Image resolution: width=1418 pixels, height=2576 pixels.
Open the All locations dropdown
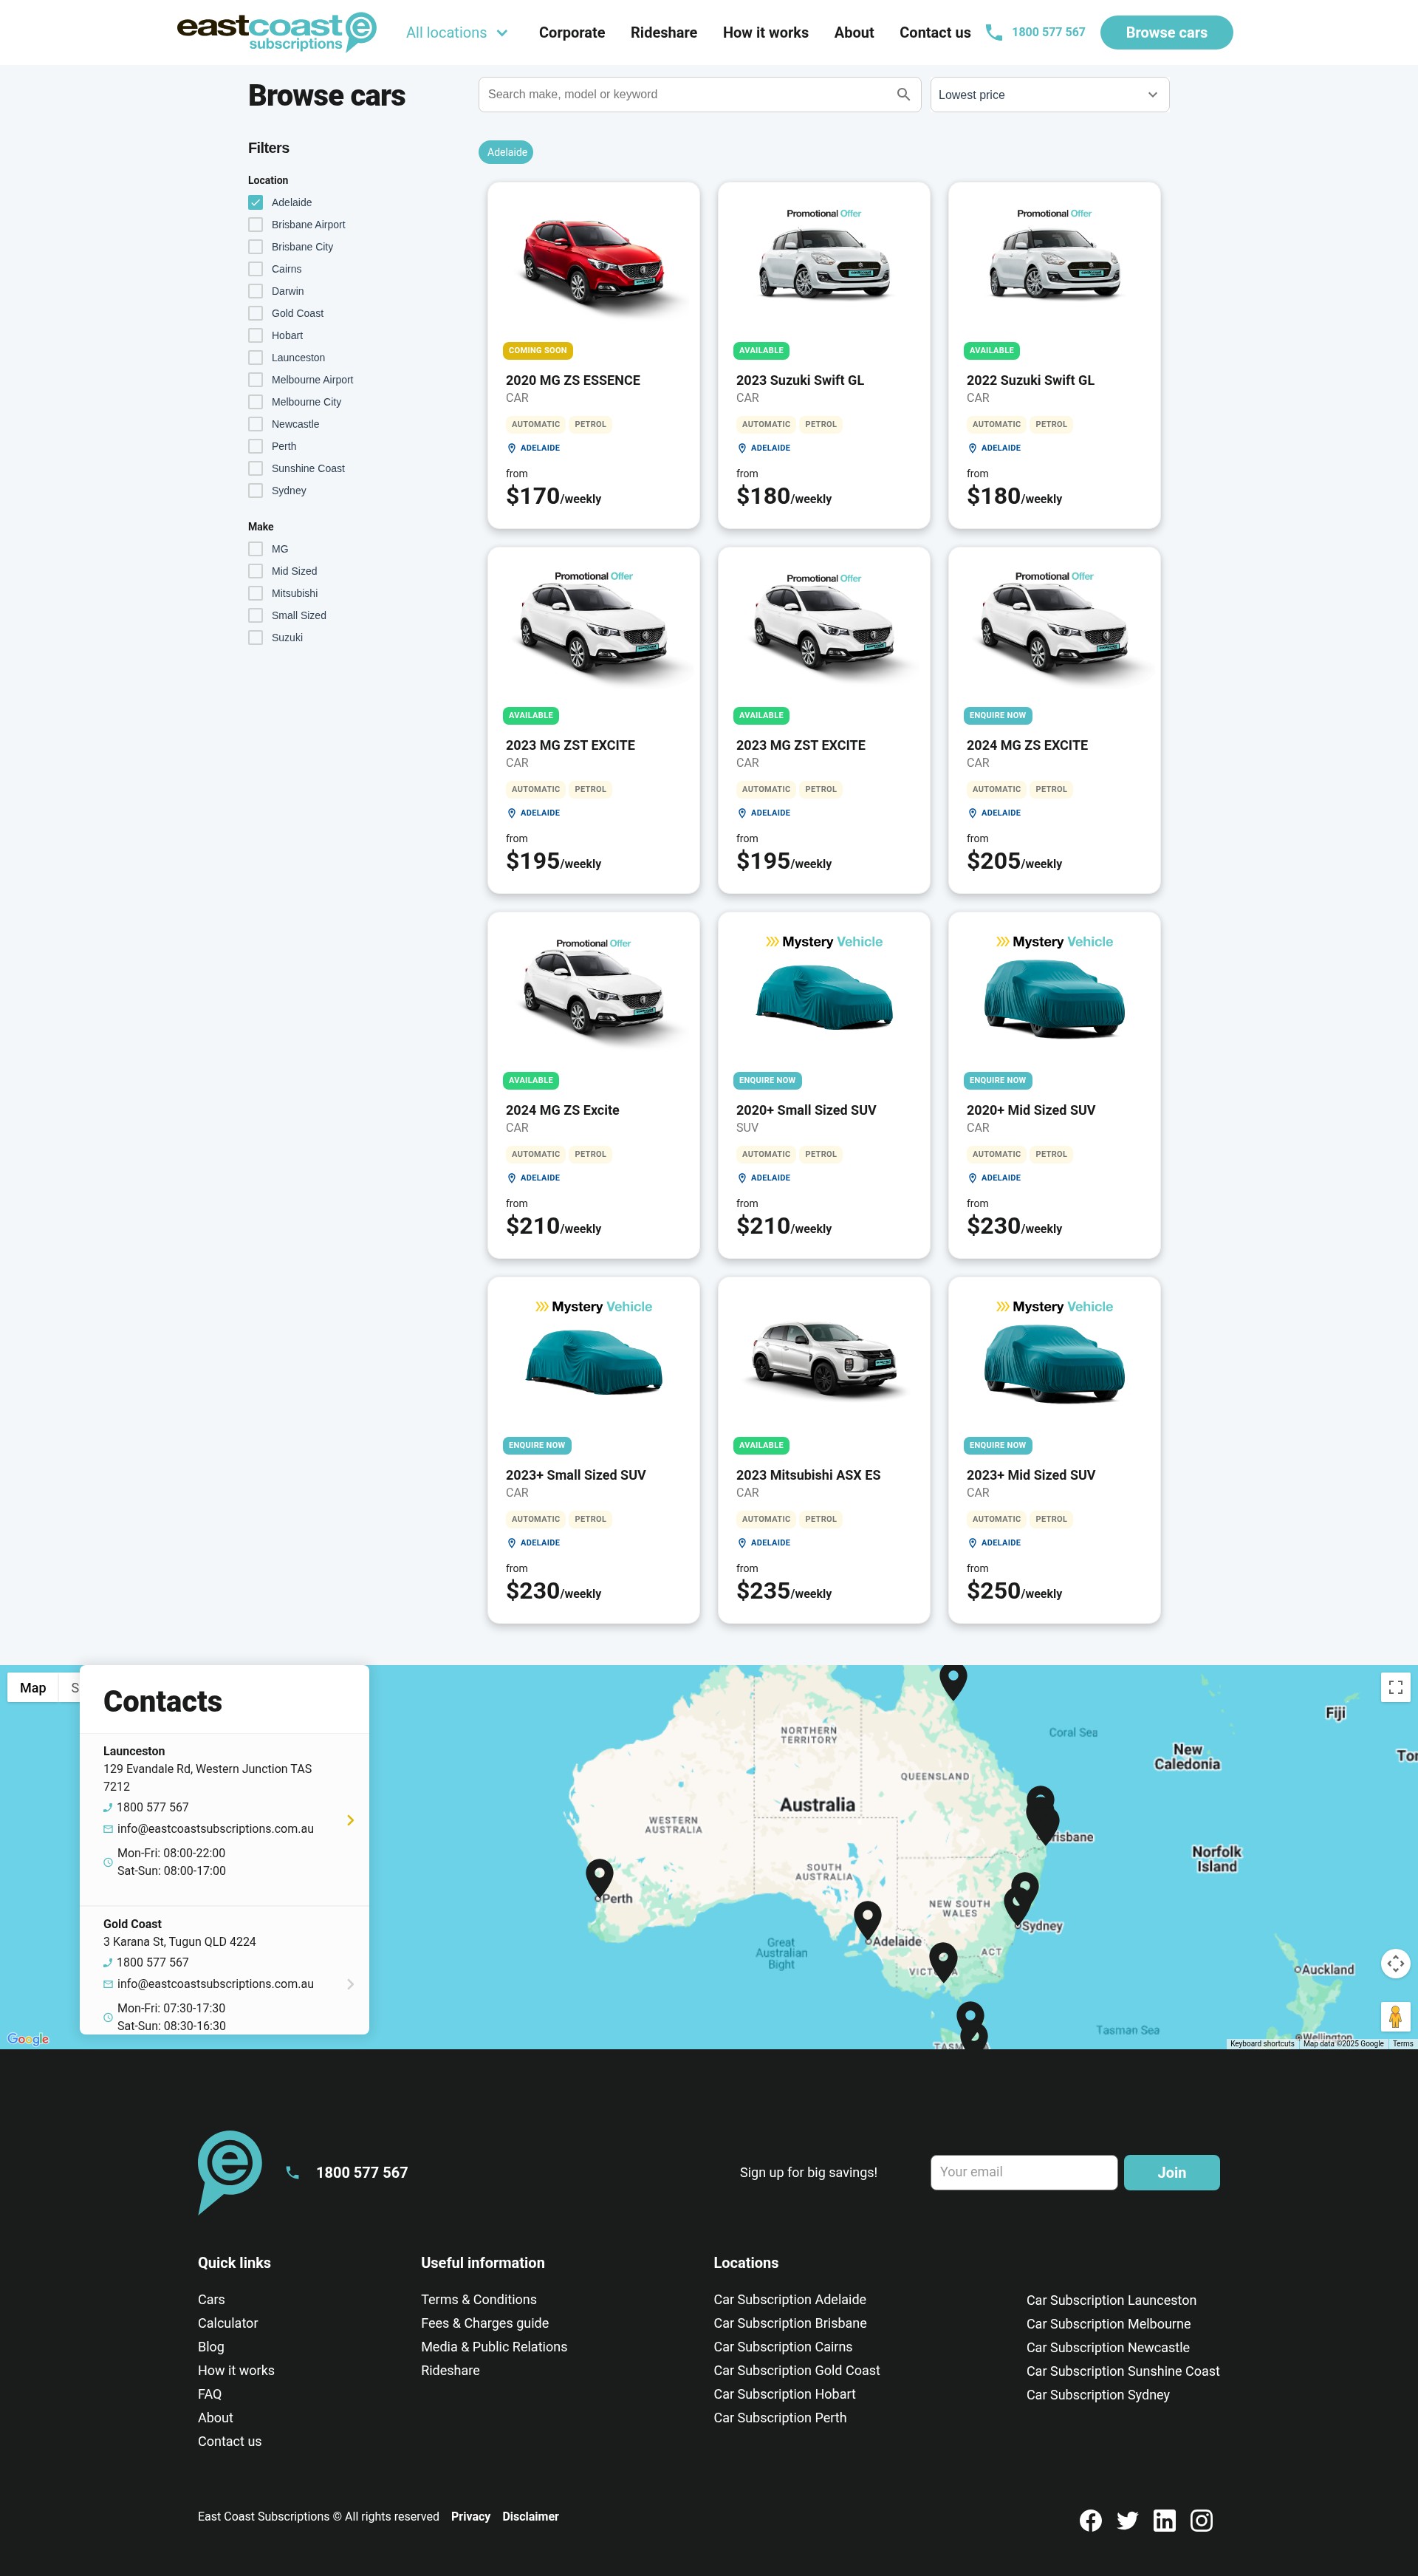click(457, 33)
